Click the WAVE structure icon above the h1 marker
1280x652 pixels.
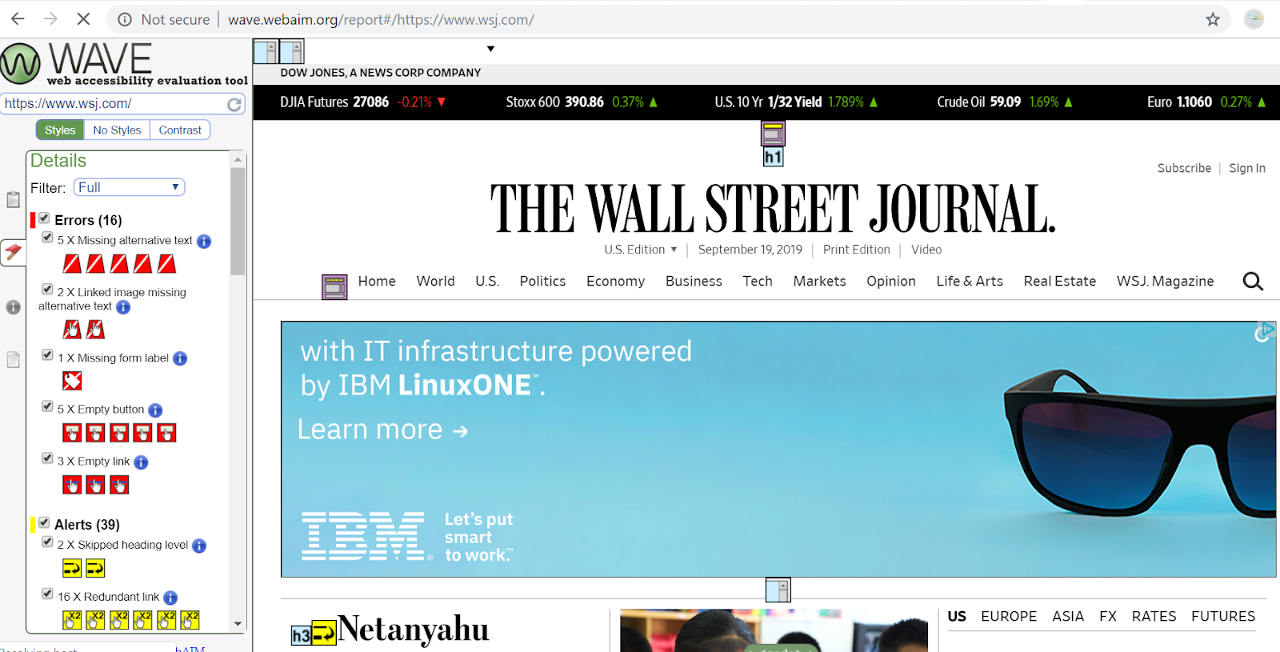(773, 133)
